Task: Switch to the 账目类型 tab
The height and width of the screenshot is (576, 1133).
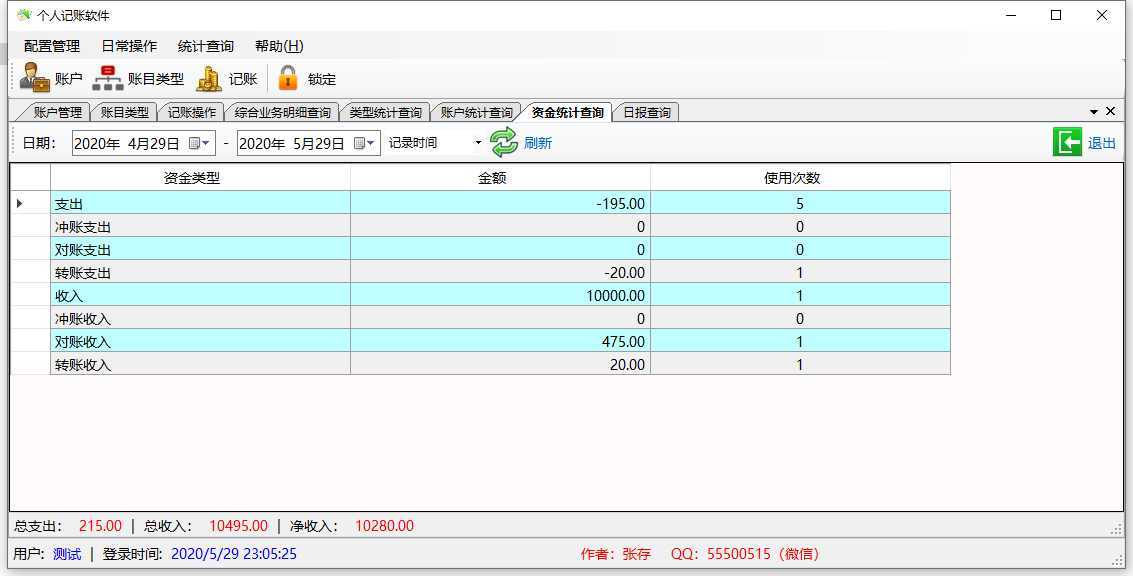Action: [x=124, y=113]
